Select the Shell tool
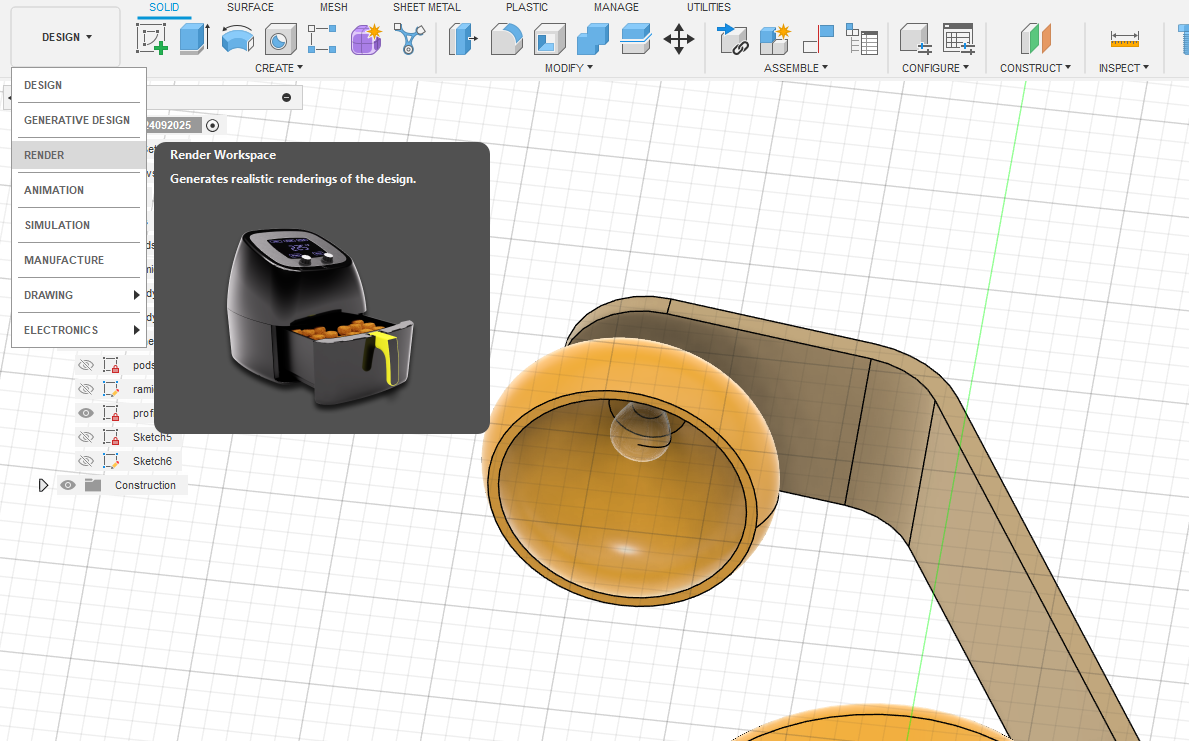The image size is (1189, 741). pos(550,39)
